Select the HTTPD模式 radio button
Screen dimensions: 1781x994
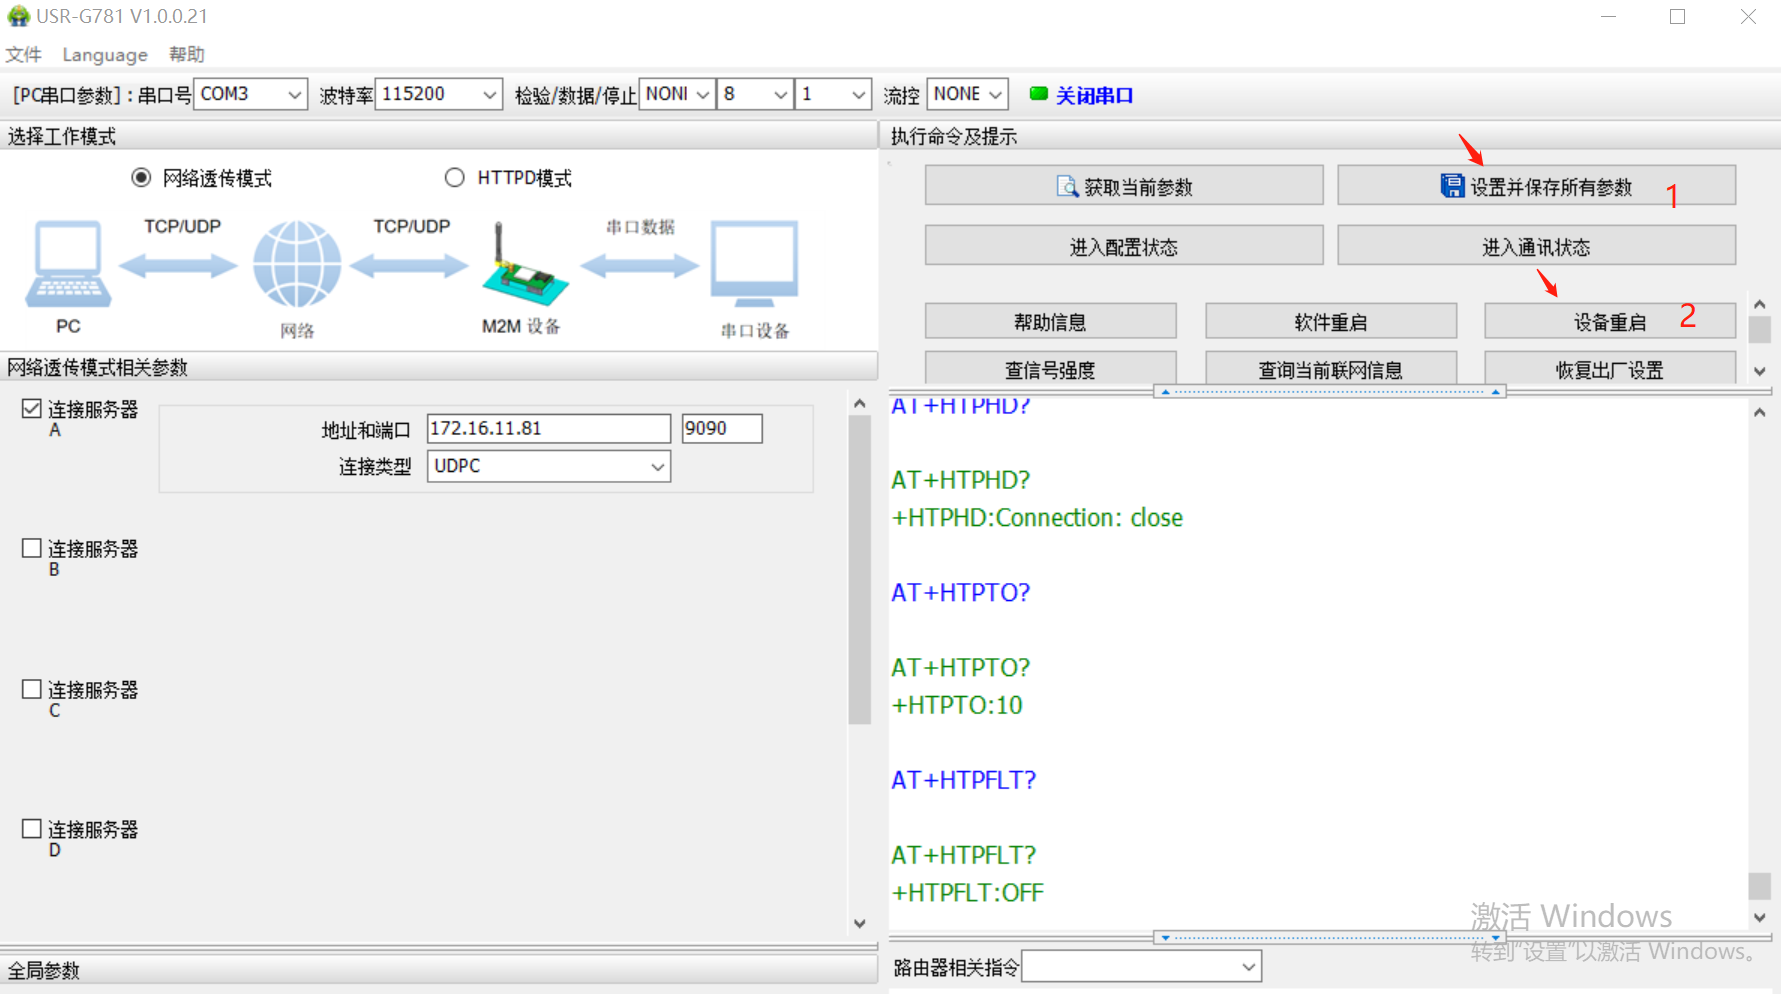coord(455,178)
